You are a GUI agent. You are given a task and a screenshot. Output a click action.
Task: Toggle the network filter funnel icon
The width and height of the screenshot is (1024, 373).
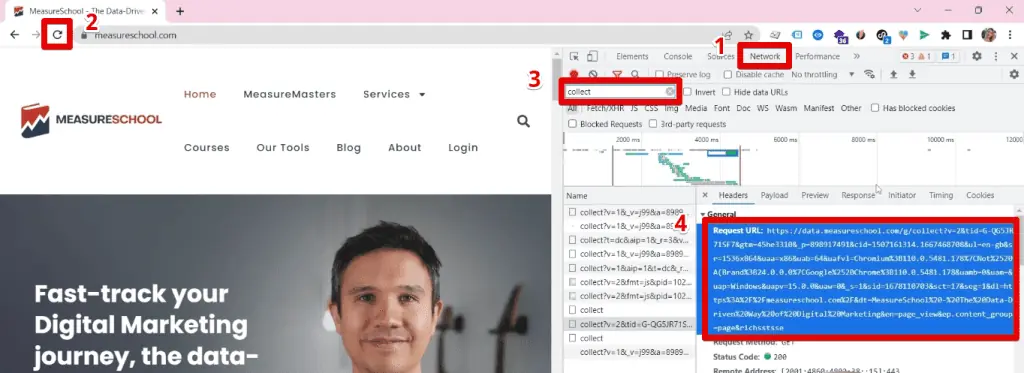tap(617, 74)
